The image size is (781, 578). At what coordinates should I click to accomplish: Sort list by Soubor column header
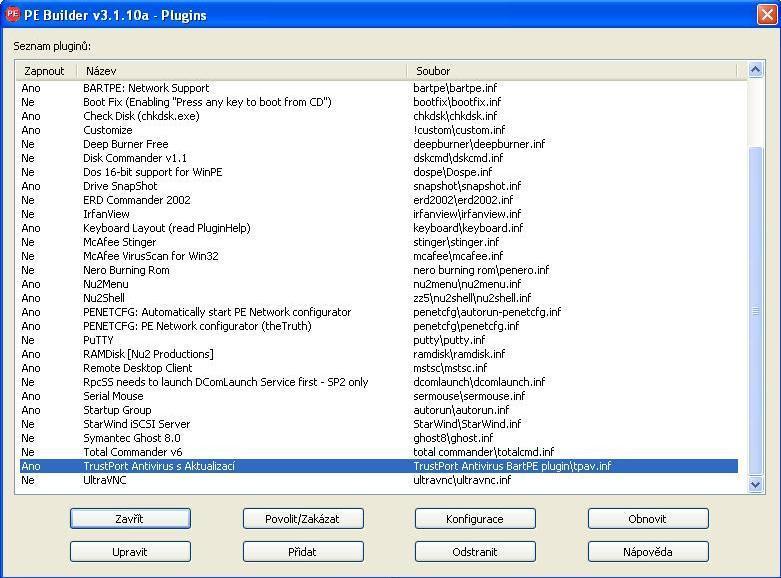point(572,71)
